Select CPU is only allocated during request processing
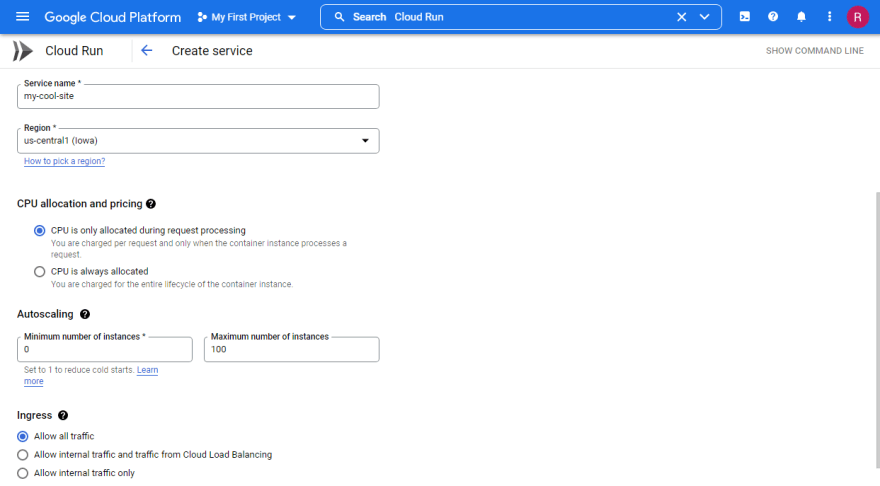 (39, 231)
